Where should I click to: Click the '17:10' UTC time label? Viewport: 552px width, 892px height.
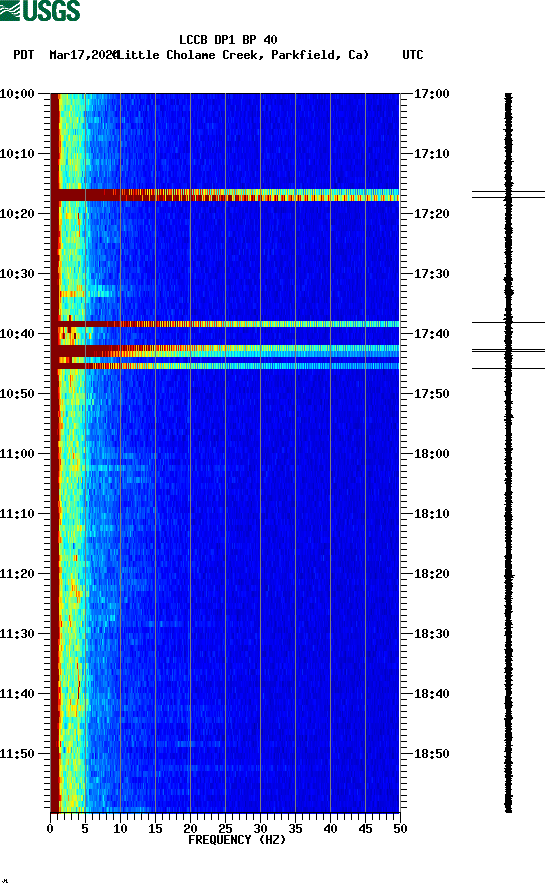[431, 154]
